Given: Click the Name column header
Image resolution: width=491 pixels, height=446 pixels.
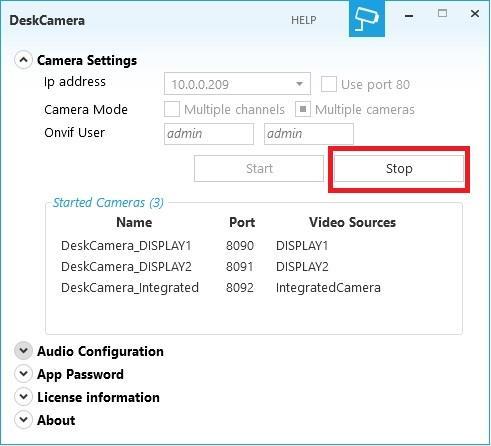Looking at the screenshot, I should (x=134, y=222).
